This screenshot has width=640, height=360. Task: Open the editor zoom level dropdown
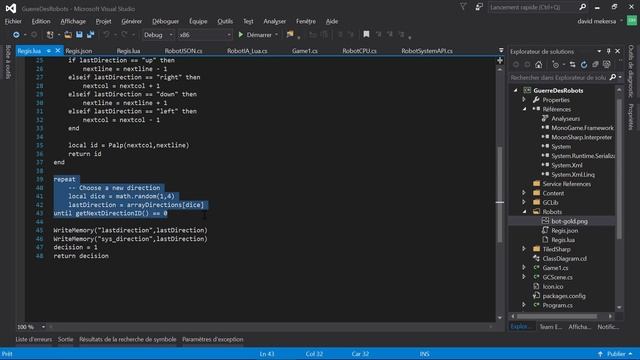(x=43, y=327)
